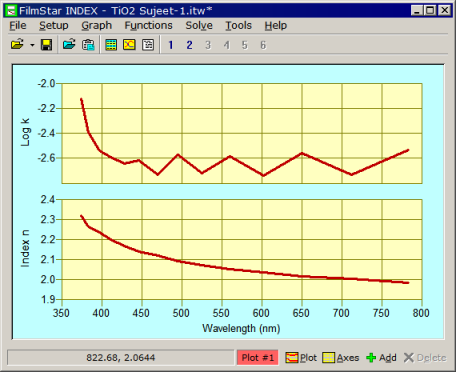Open the Functions menu
Image resolution: width=456 pixels, height=372 pixels.
[148, 26]
